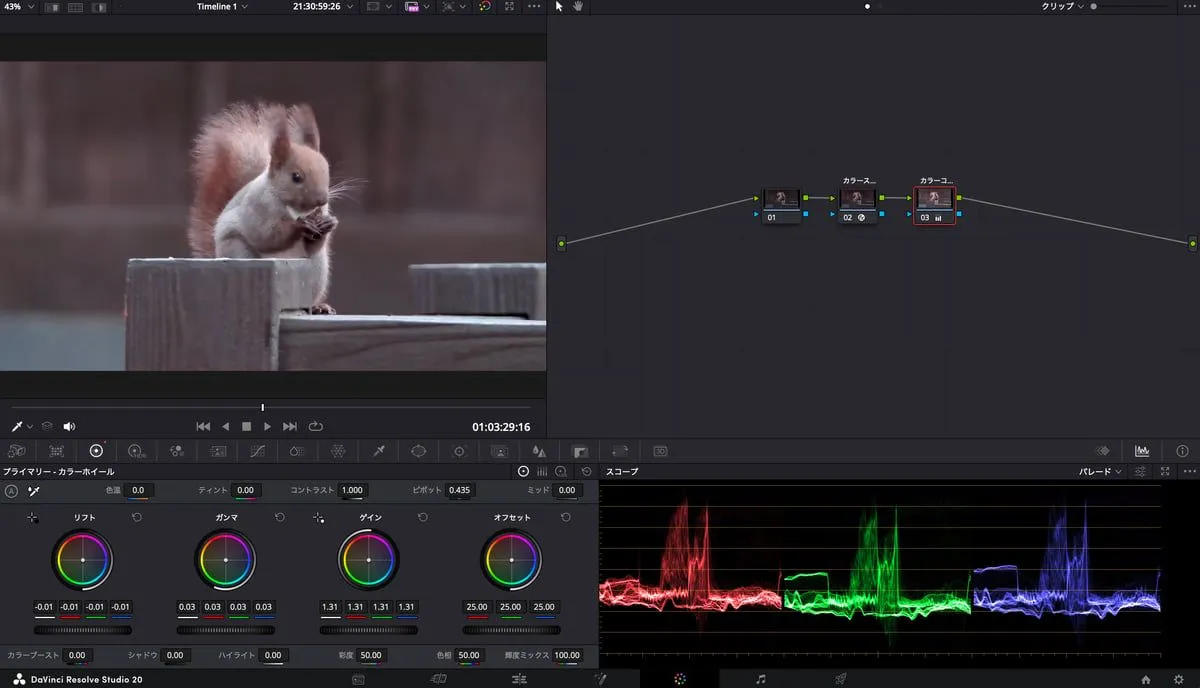The width and height of the screenshot is (1200, 688).
Task: Toggle loop playback
Action: point(316,426)
